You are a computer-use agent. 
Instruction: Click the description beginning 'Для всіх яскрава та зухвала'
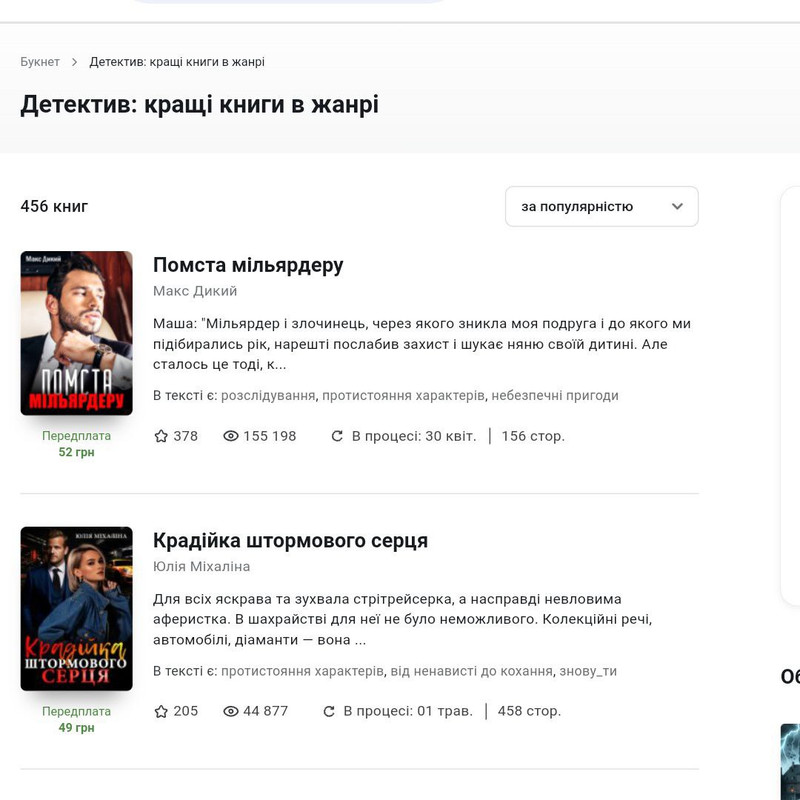[x=403, y=619]
